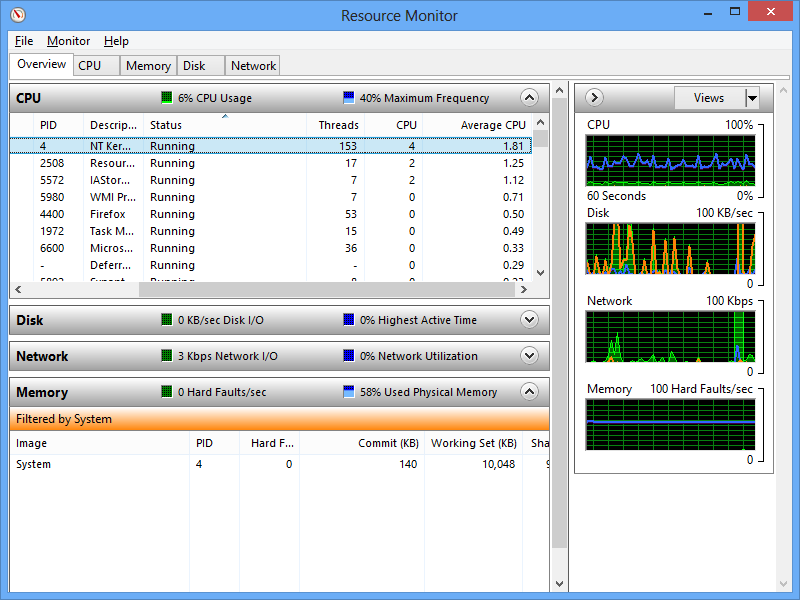This screenshot has height=600, width=800.
Task: Click the Network activity graph
Action: (x=670, y=337)
